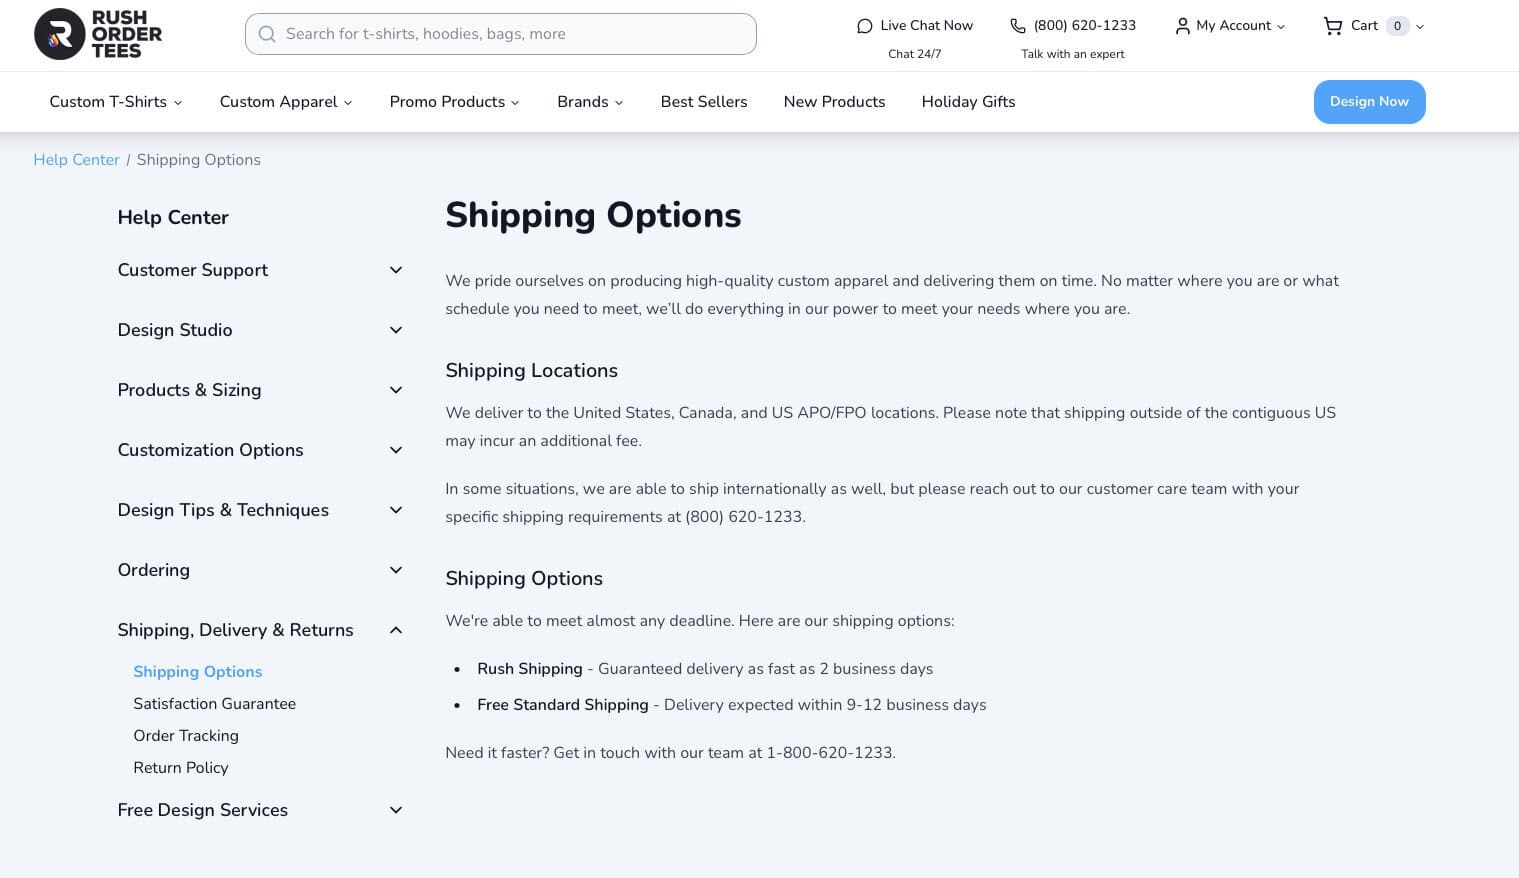Click the My Account person icon
Image resolution: width=1519 pixels, height=878 pixels.
pyautogui.click(x=1182, y=26)
